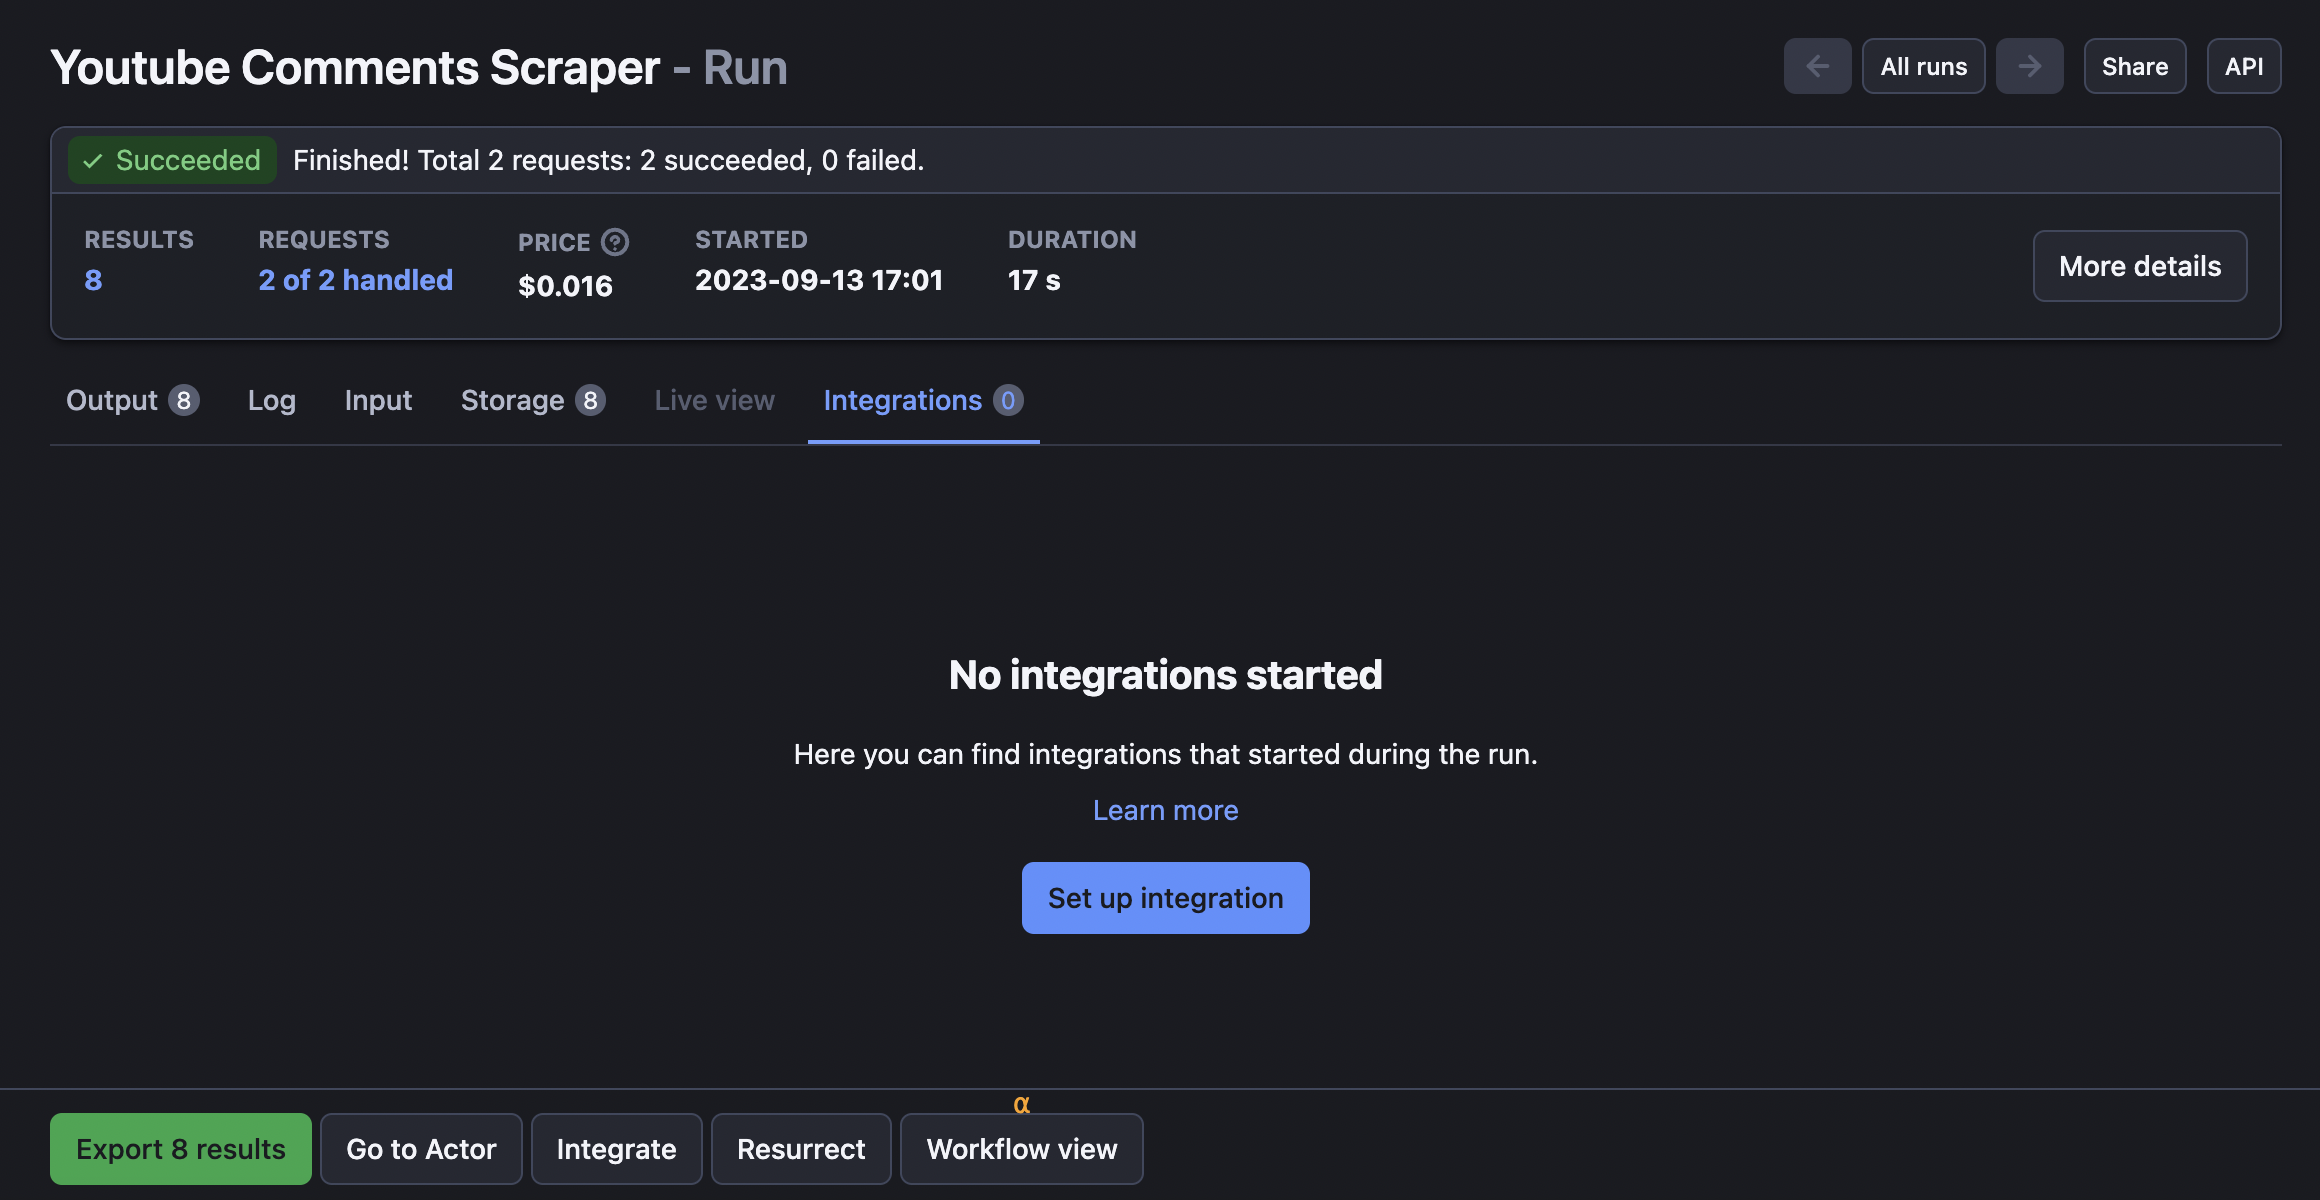The height and width of the screenshot is (1200, 2320).
Task: Click the Share icon button
Action: (2135, 64)
